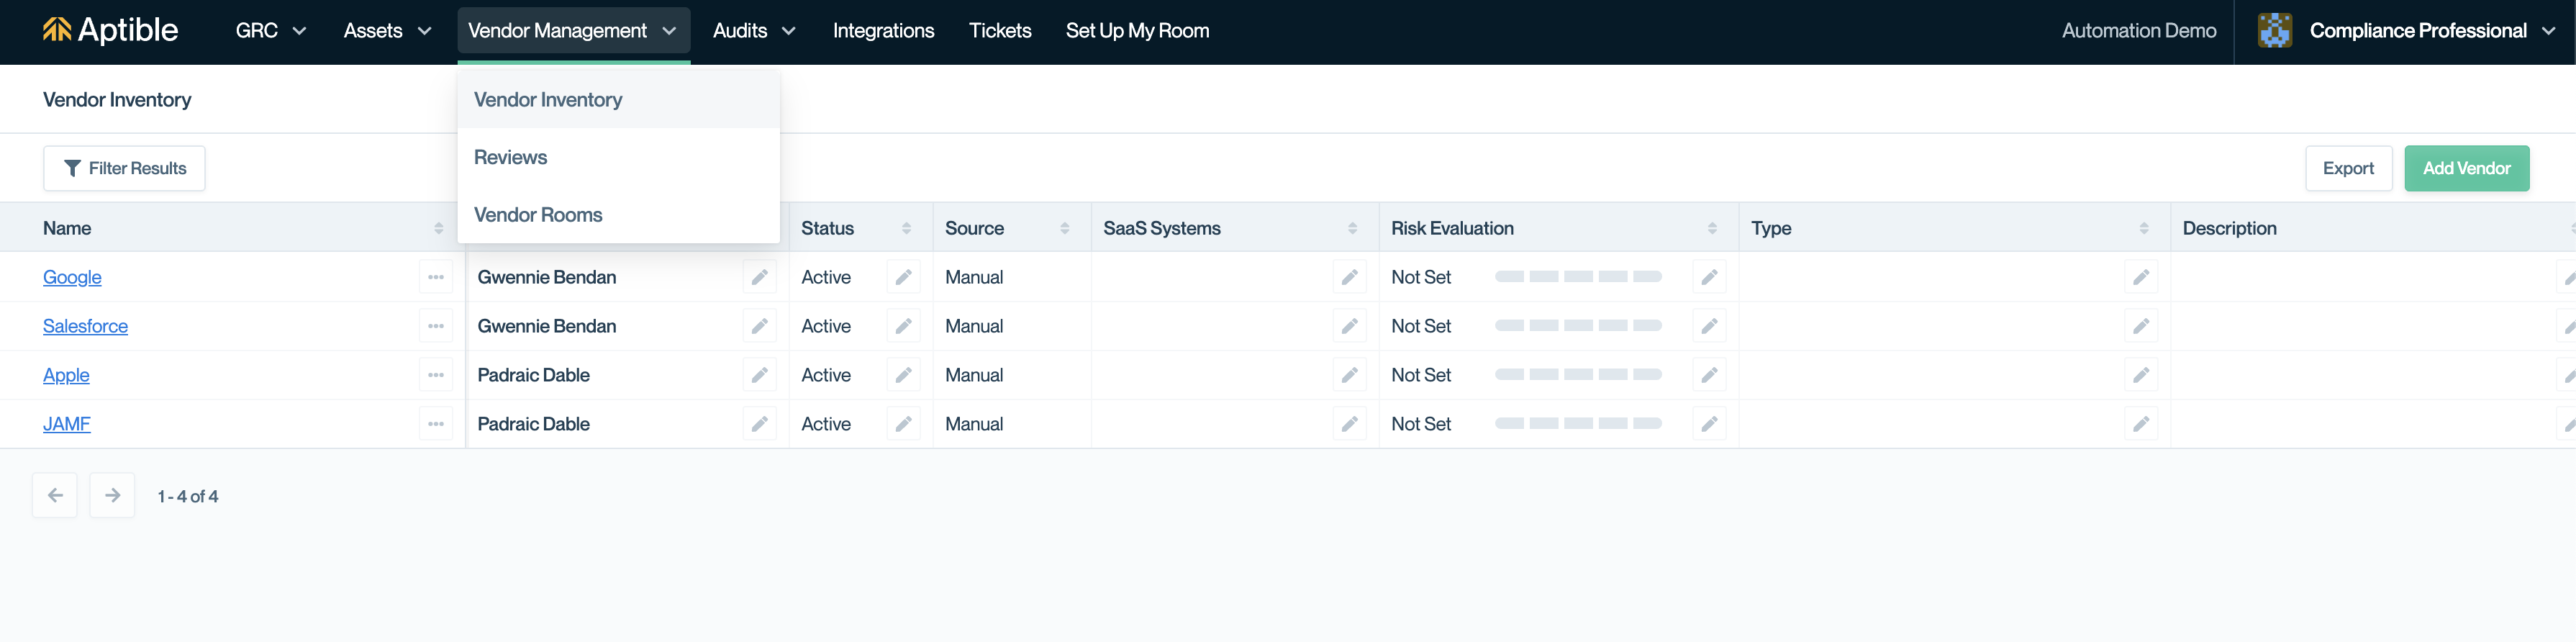Sort by the SaaS Systems column
Screen dimensions: 2576x642
(x=1353, y=229)
